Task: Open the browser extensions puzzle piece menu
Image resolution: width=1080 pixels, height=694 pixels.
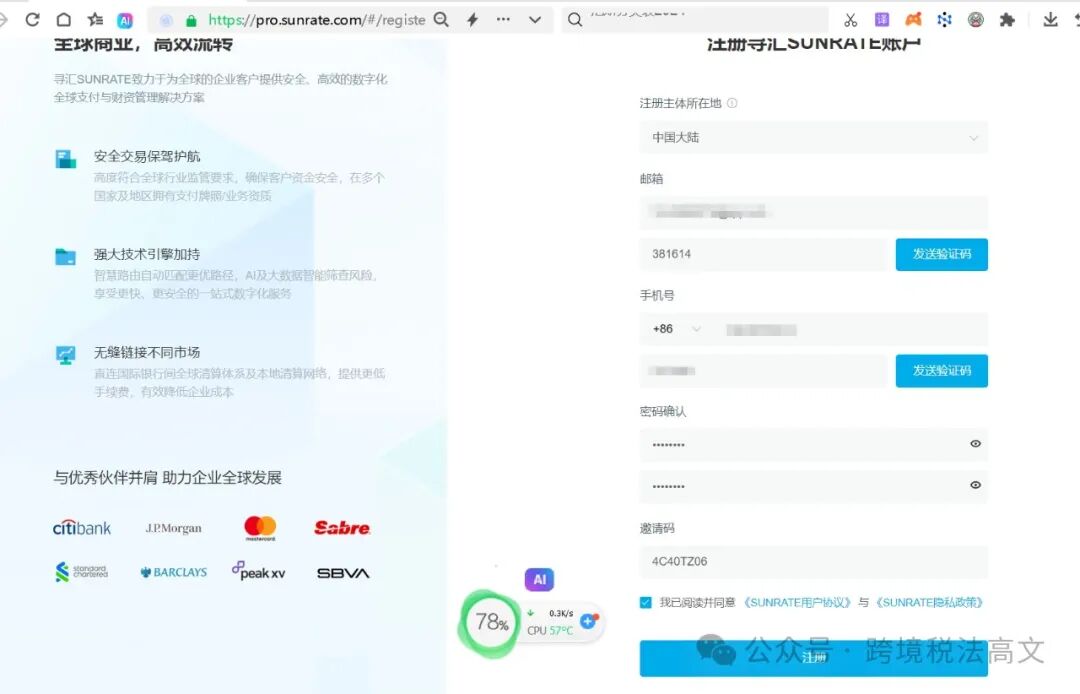Action: (1006, 20)
